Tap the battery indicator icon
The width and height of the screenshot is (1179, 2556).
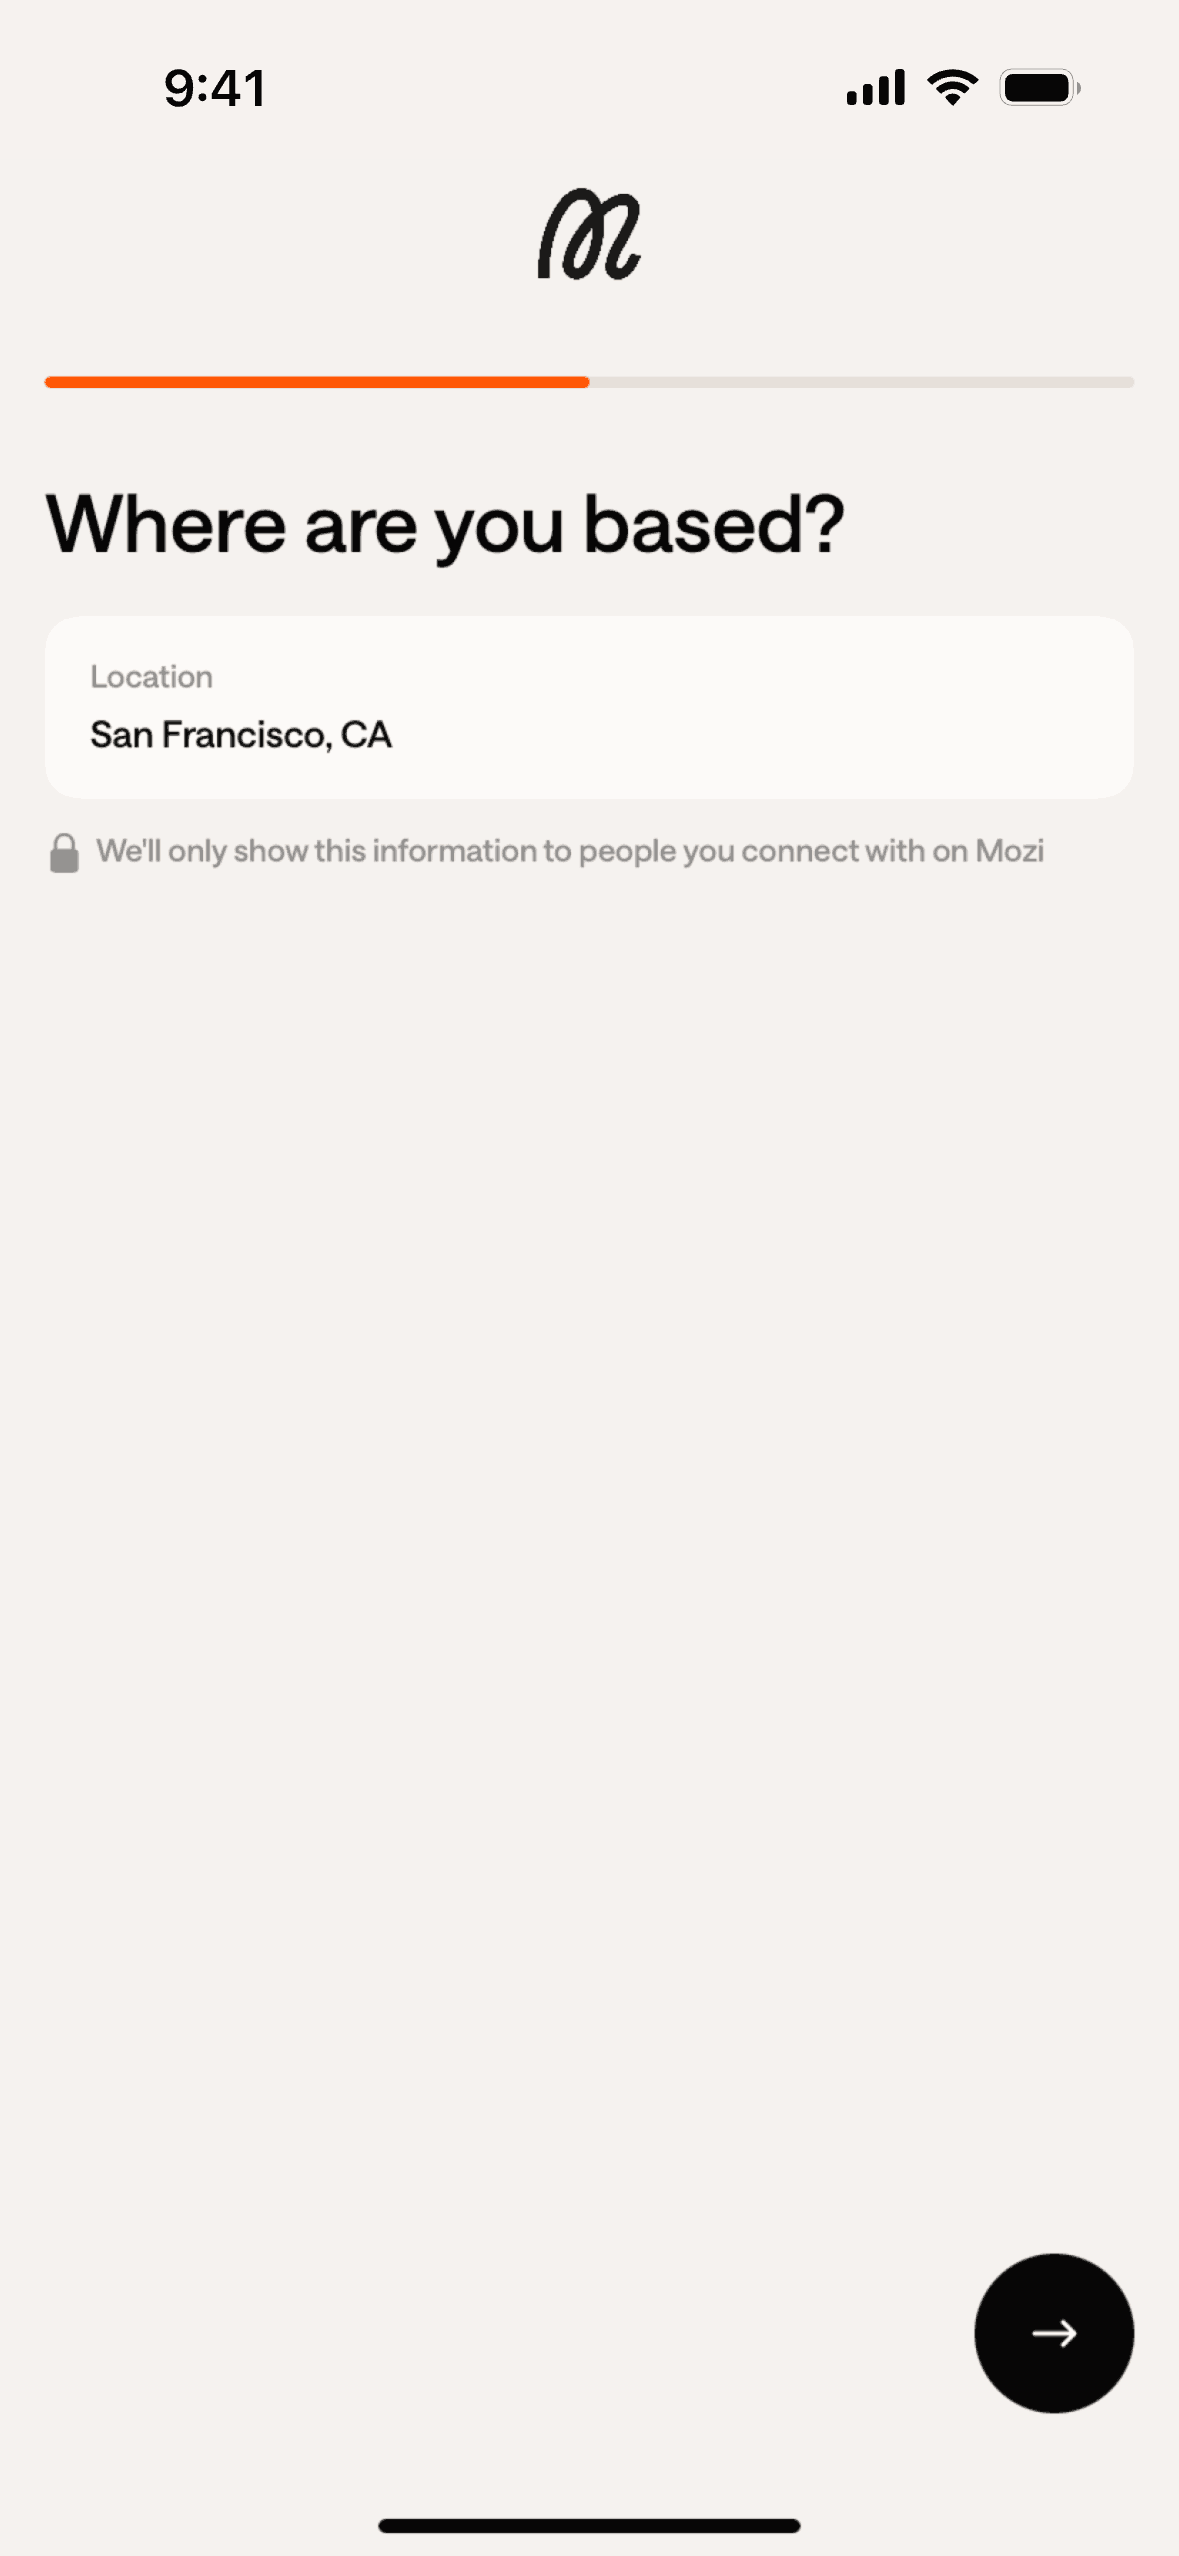1040,88
